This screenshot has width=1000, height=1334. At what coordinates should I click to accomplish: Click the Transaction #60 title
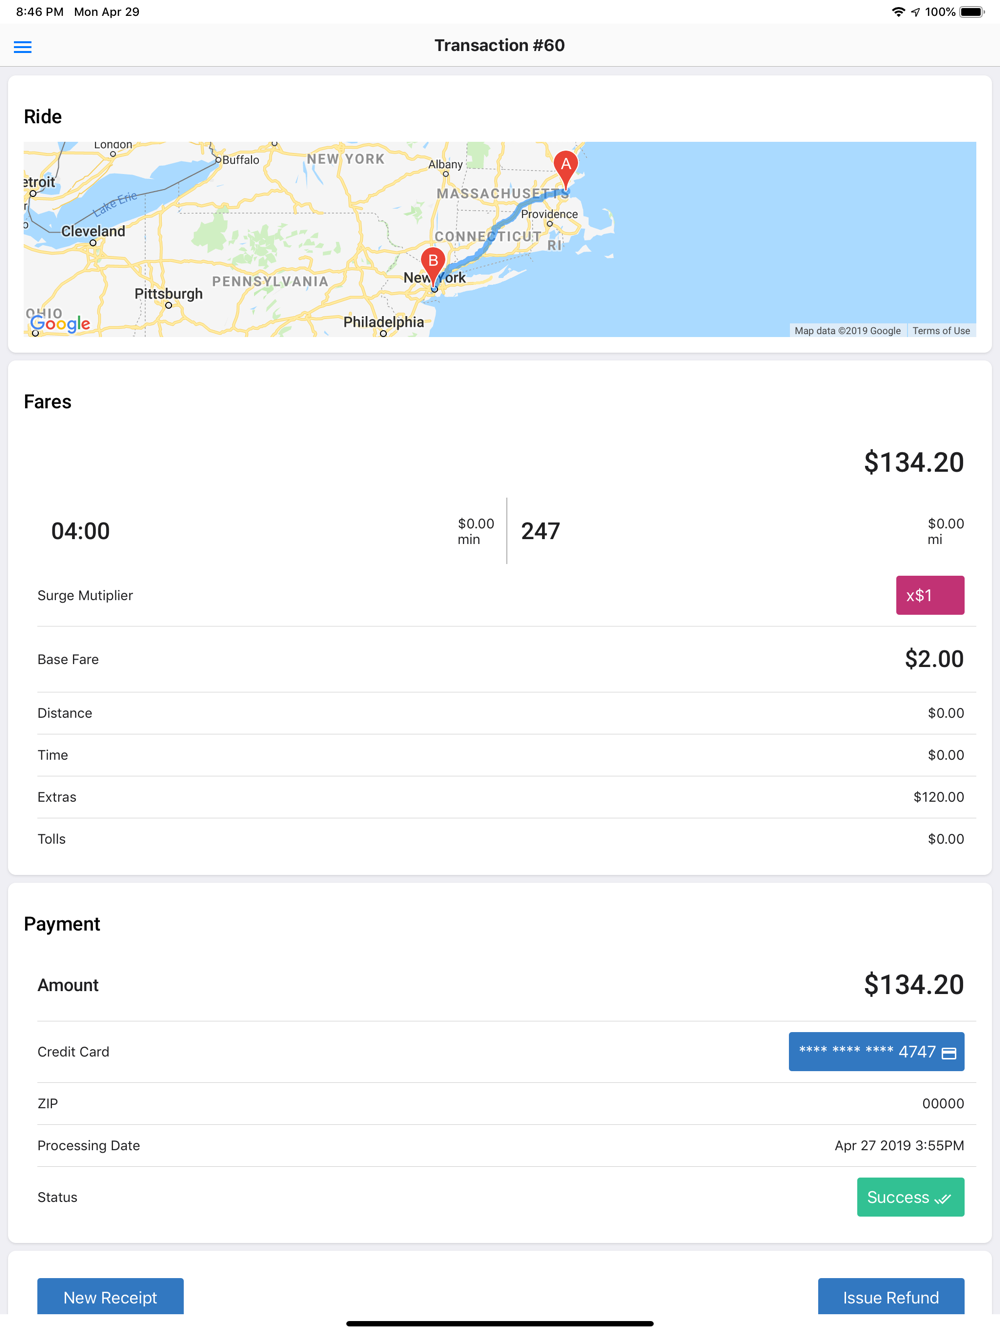pyautogui.click(x=499, y=46)
